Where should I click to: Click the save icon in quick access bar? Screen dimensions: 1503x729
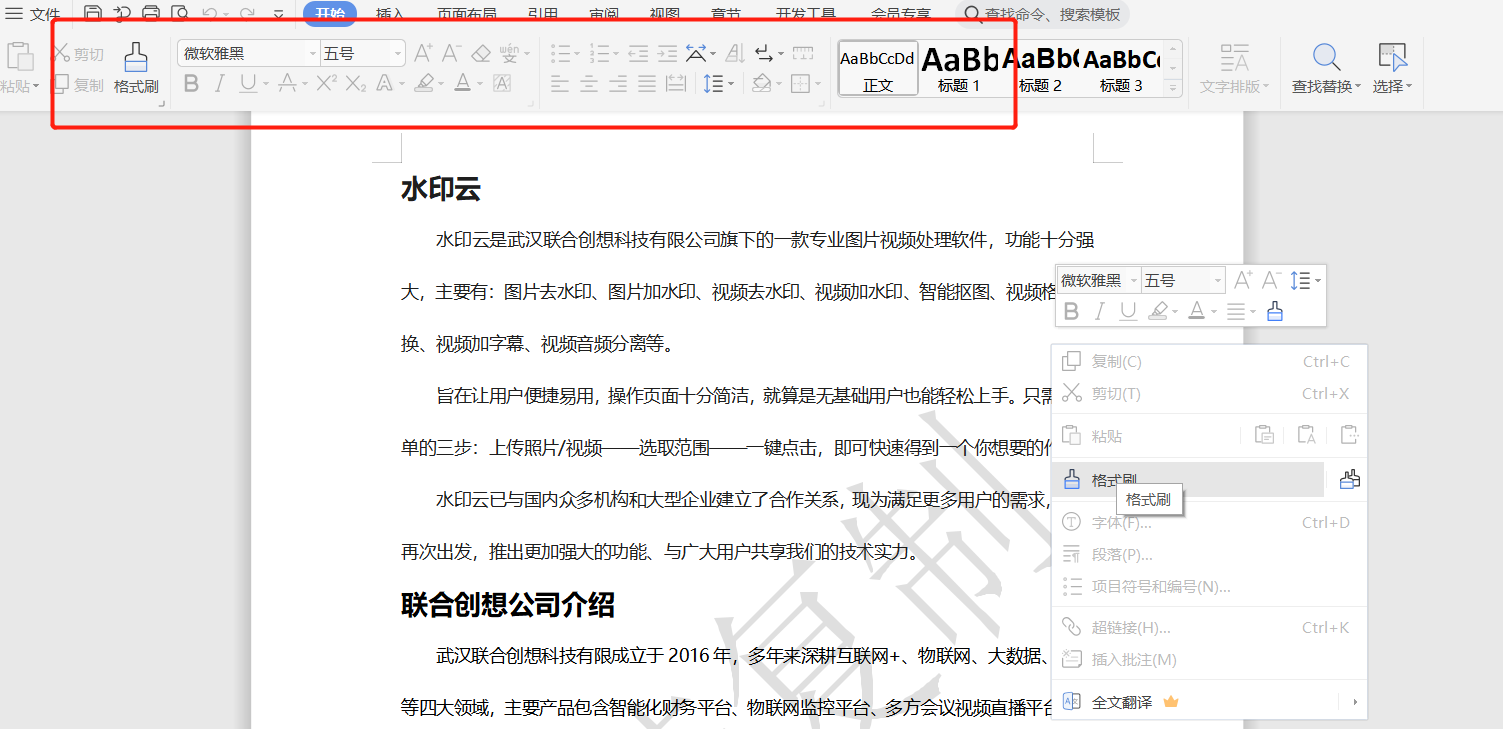(x=93, y=13)
